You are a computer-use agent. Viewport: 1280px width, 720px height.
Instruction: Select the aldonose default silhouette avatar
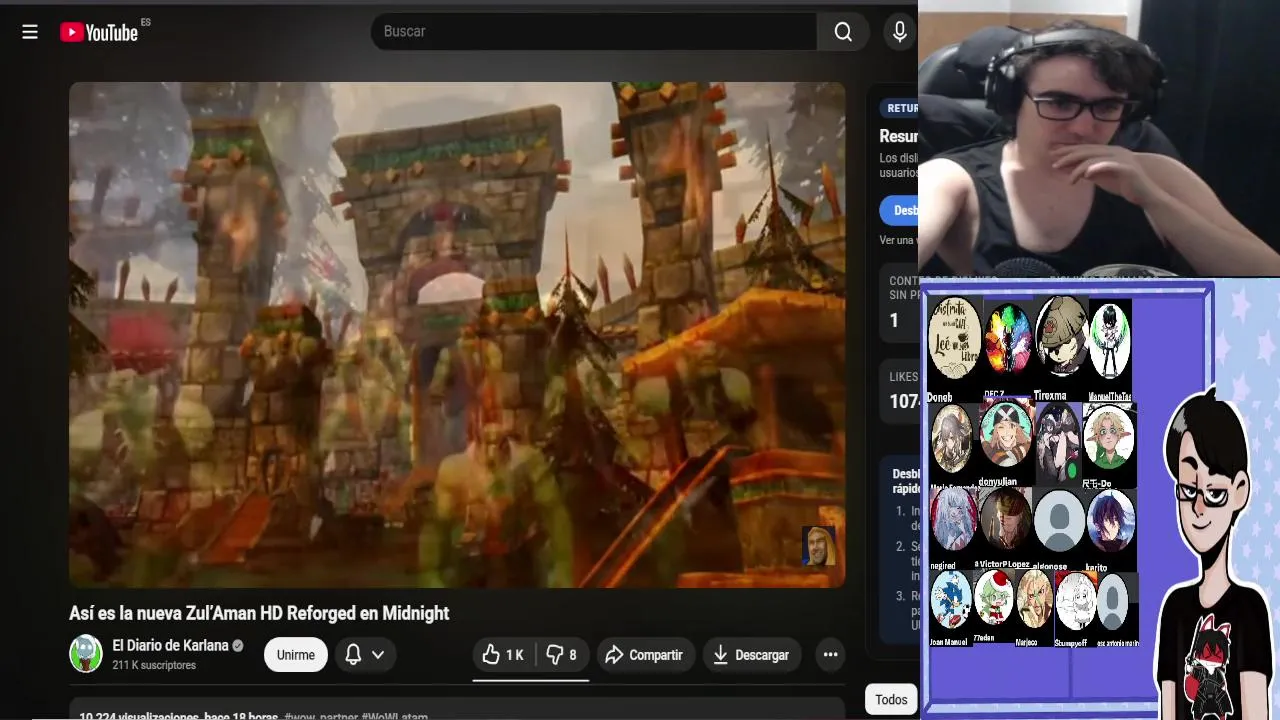[x=1059, y=520]
